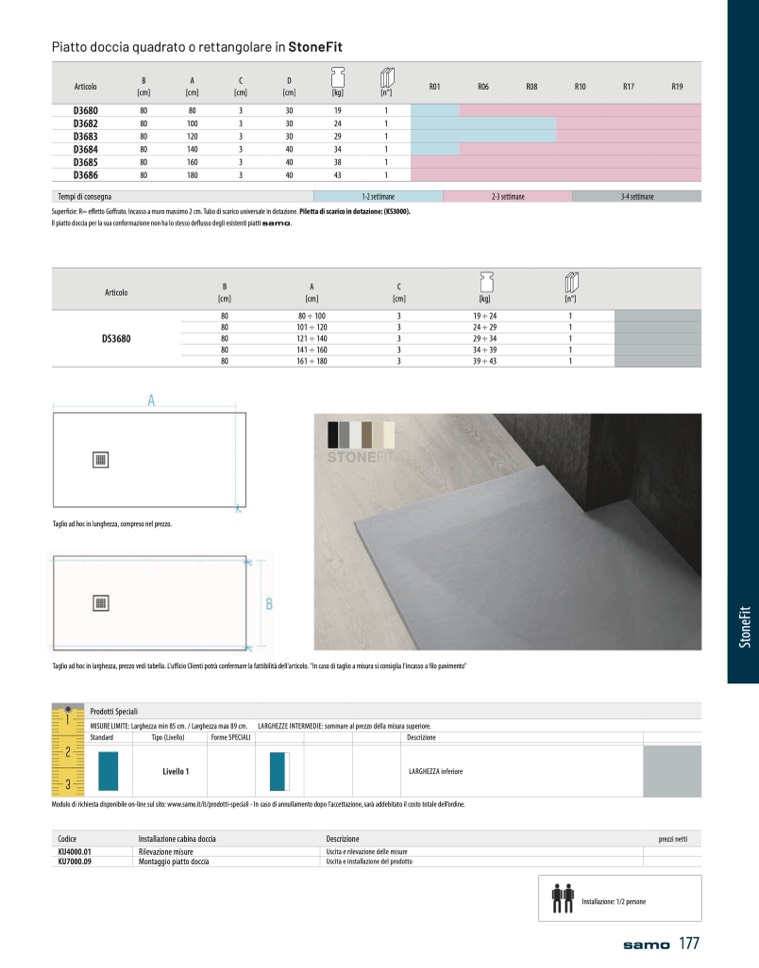Click the grey shower tray product photo
759x968 pixels.
coord(507,560)
